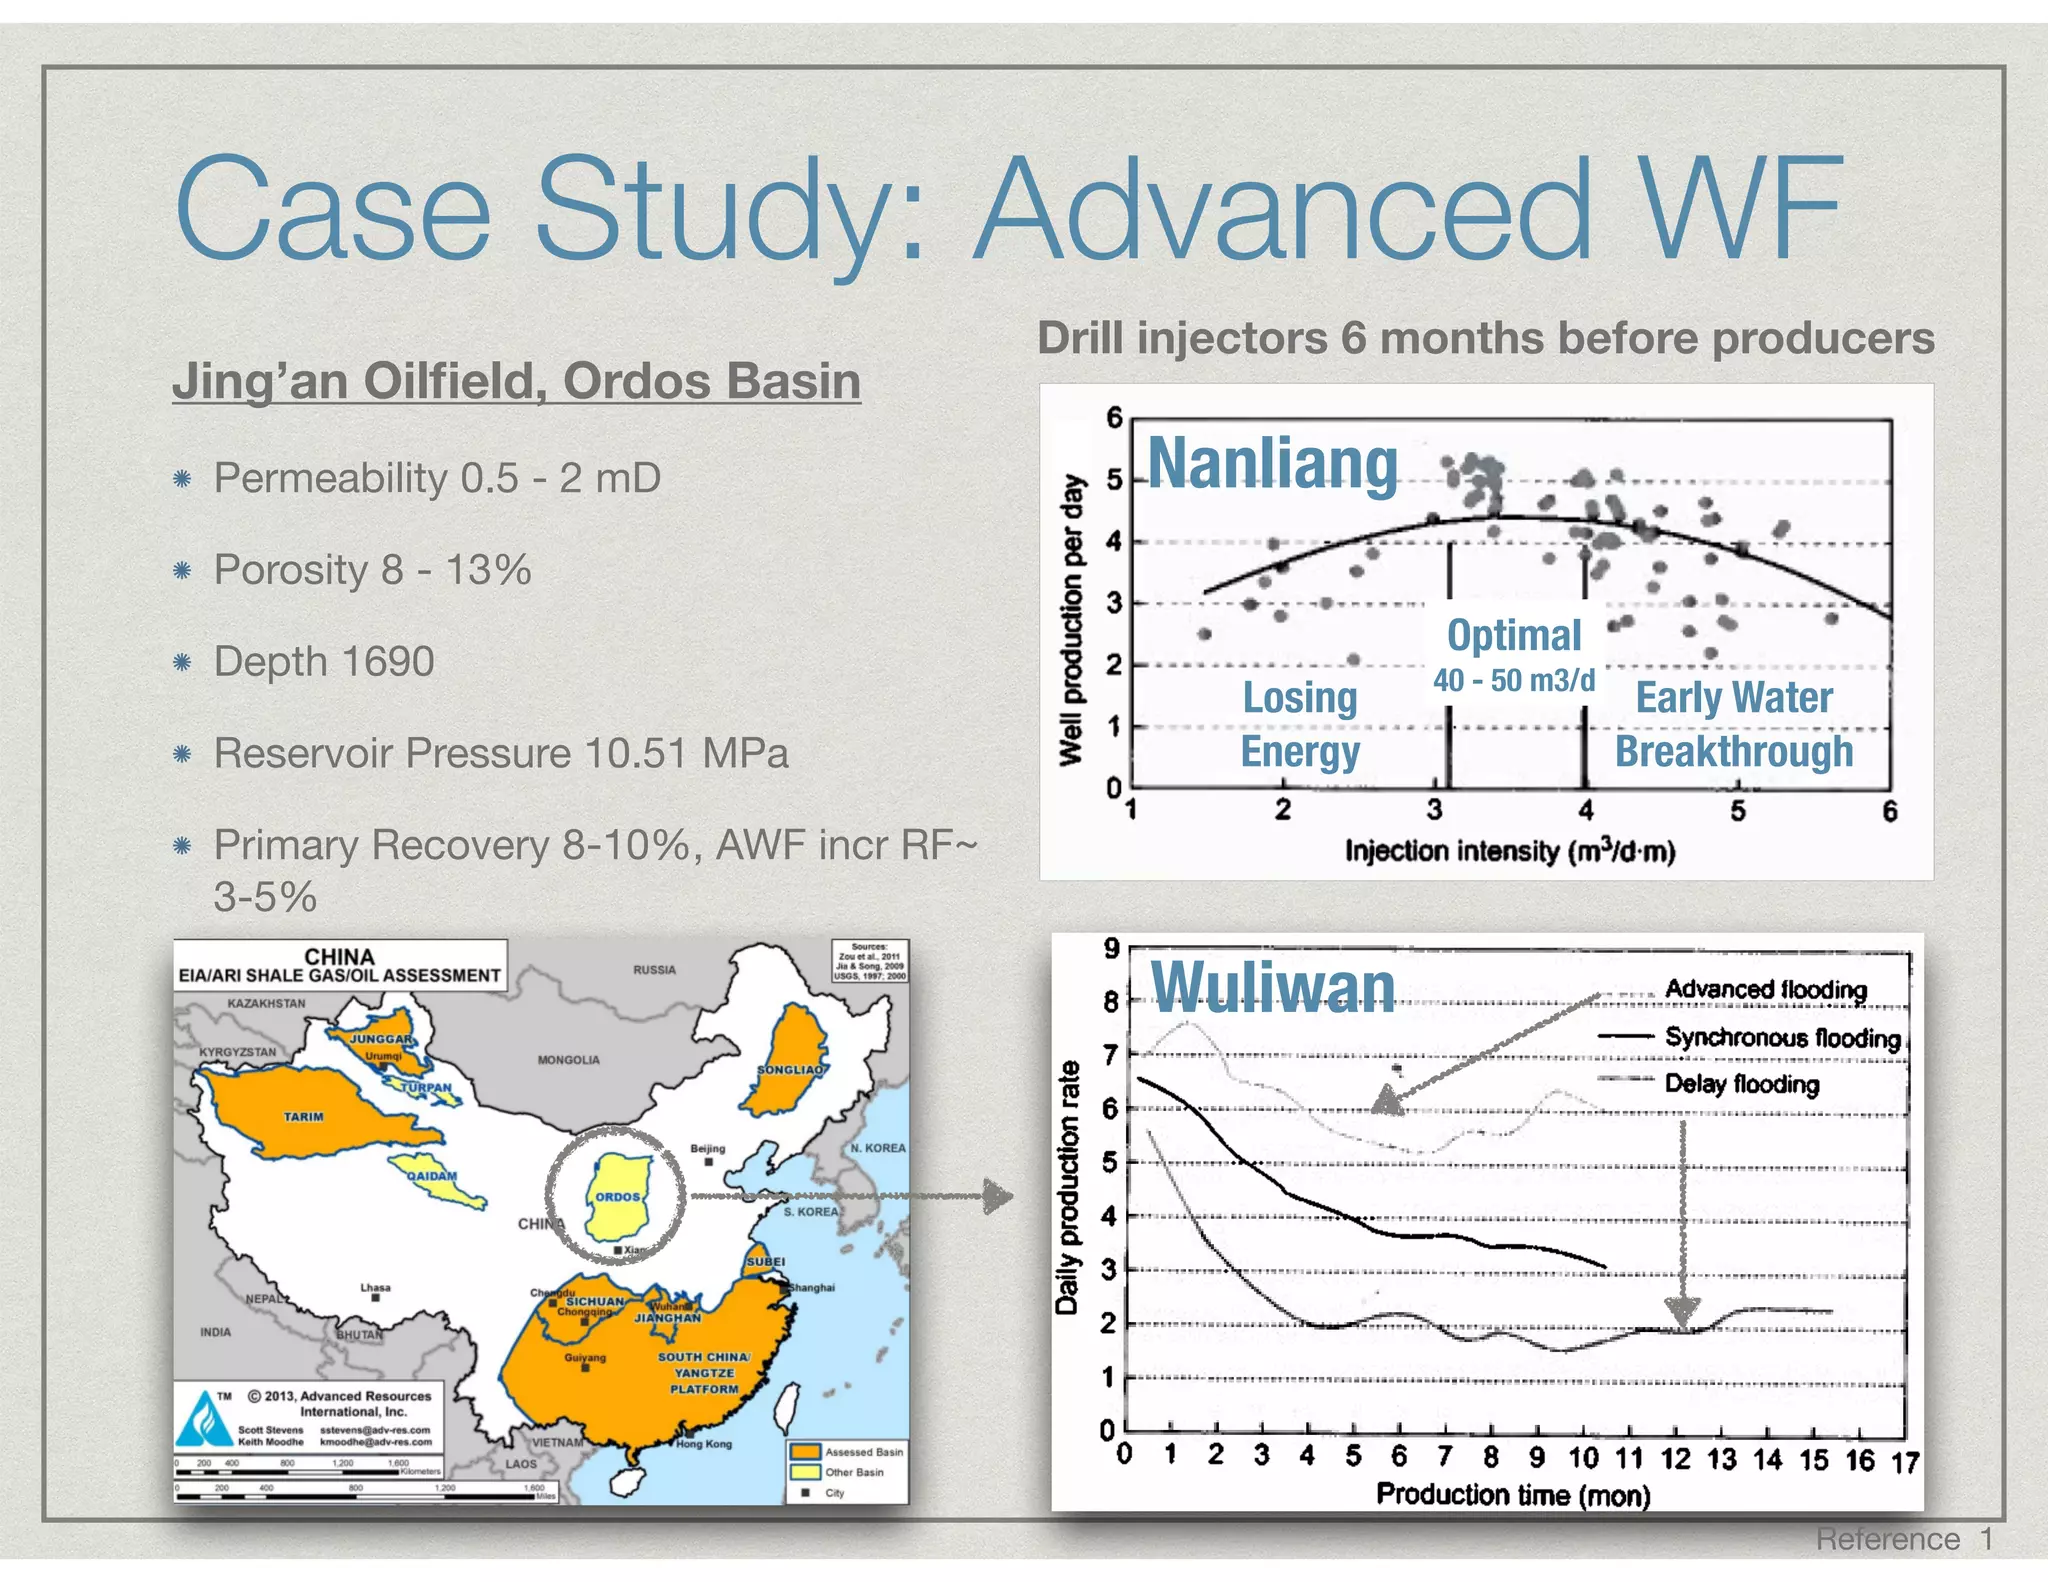Click the Porosity 8 - 13% bullet text

coord(372,570)
